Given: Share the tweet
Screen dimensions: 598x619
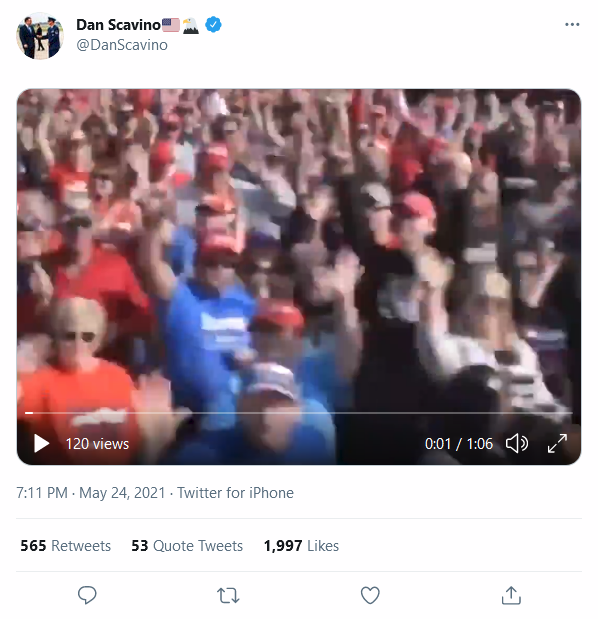Looking at the screenshot, I should (x=511, y=595).
